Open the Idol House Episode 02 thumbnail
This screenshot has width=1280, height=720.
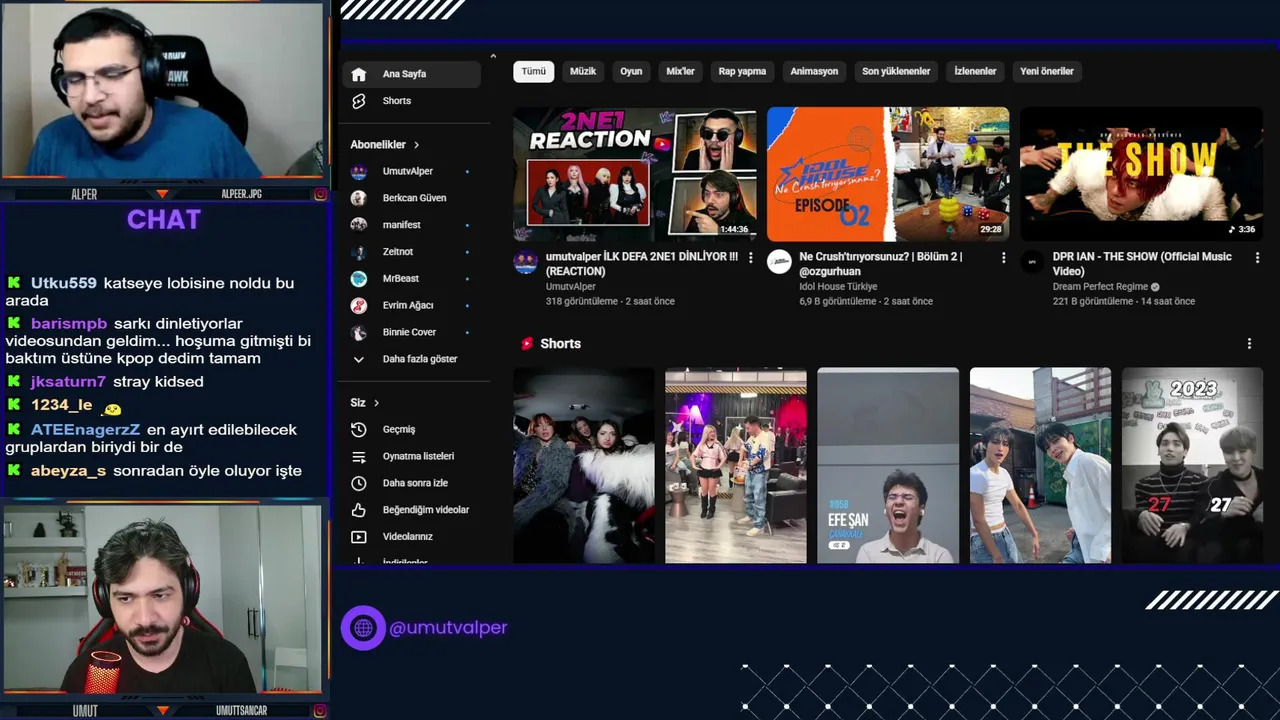coord(888,174)
